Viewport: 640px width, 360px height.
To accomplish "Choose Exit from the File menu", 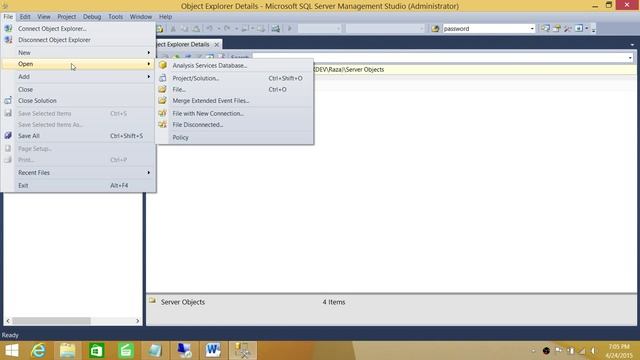I will pyautogui.click(x=79, y=185).
